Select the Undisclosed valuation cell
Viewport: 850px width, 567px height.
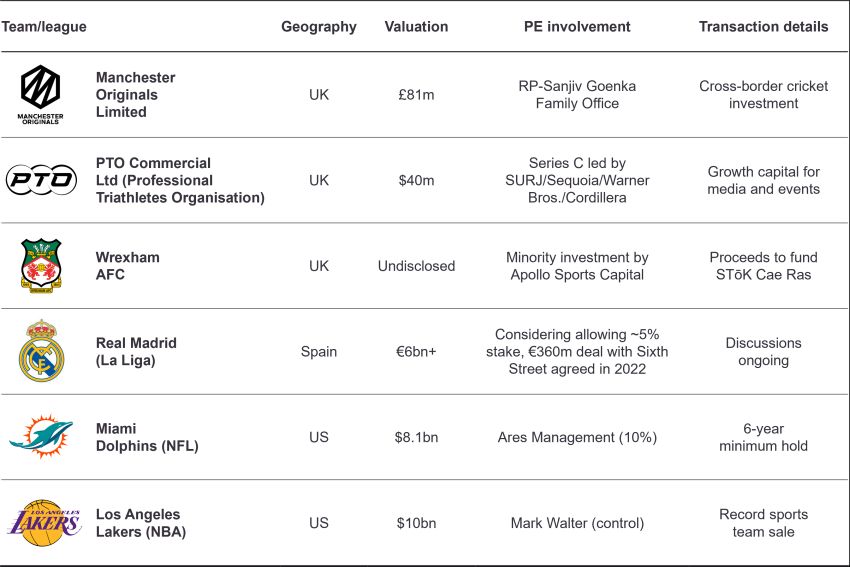(x=416, y=266)
